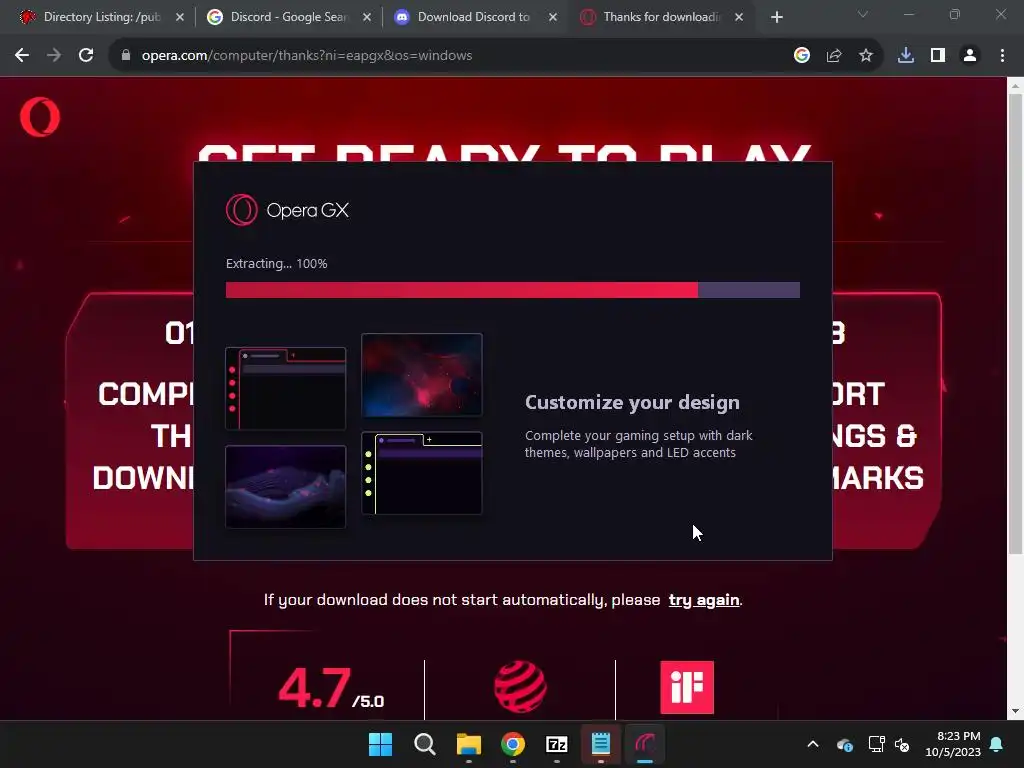Screen dimensions: 1024x768
Task: Click the muted volume tray icon
Action: (x=902, y=744)
